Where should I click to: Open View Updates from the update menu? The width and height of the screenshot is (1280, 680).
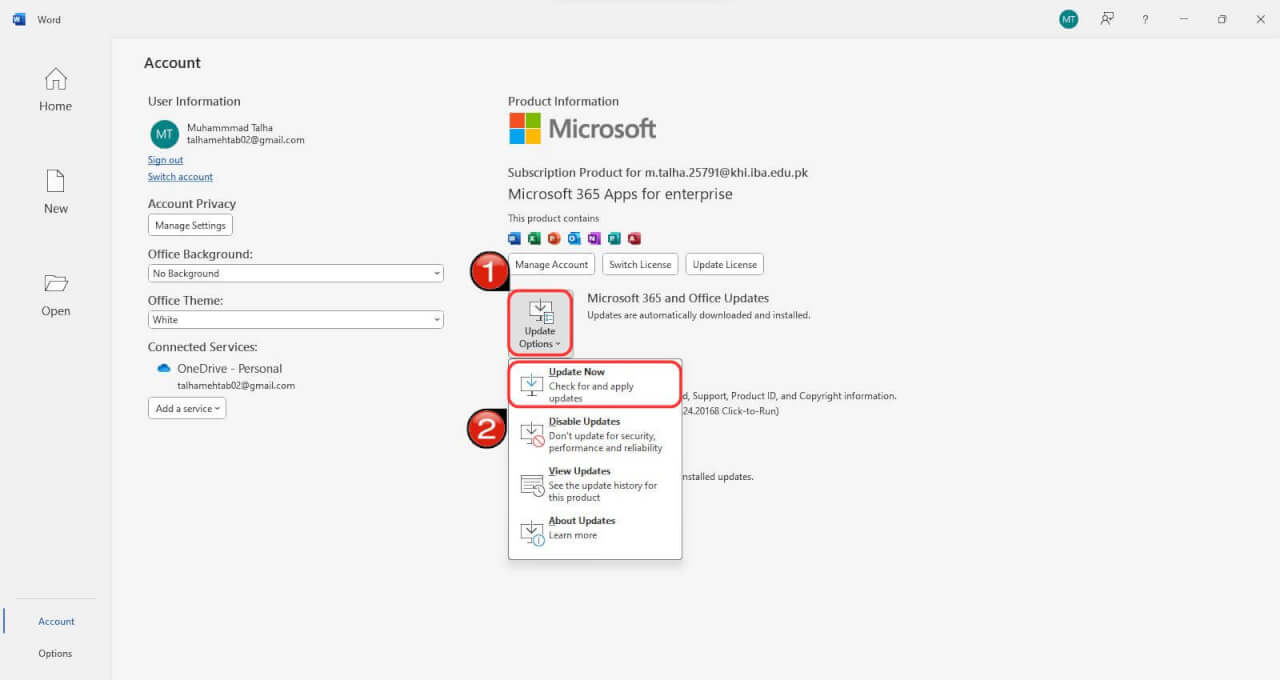[x=579, y=483]
